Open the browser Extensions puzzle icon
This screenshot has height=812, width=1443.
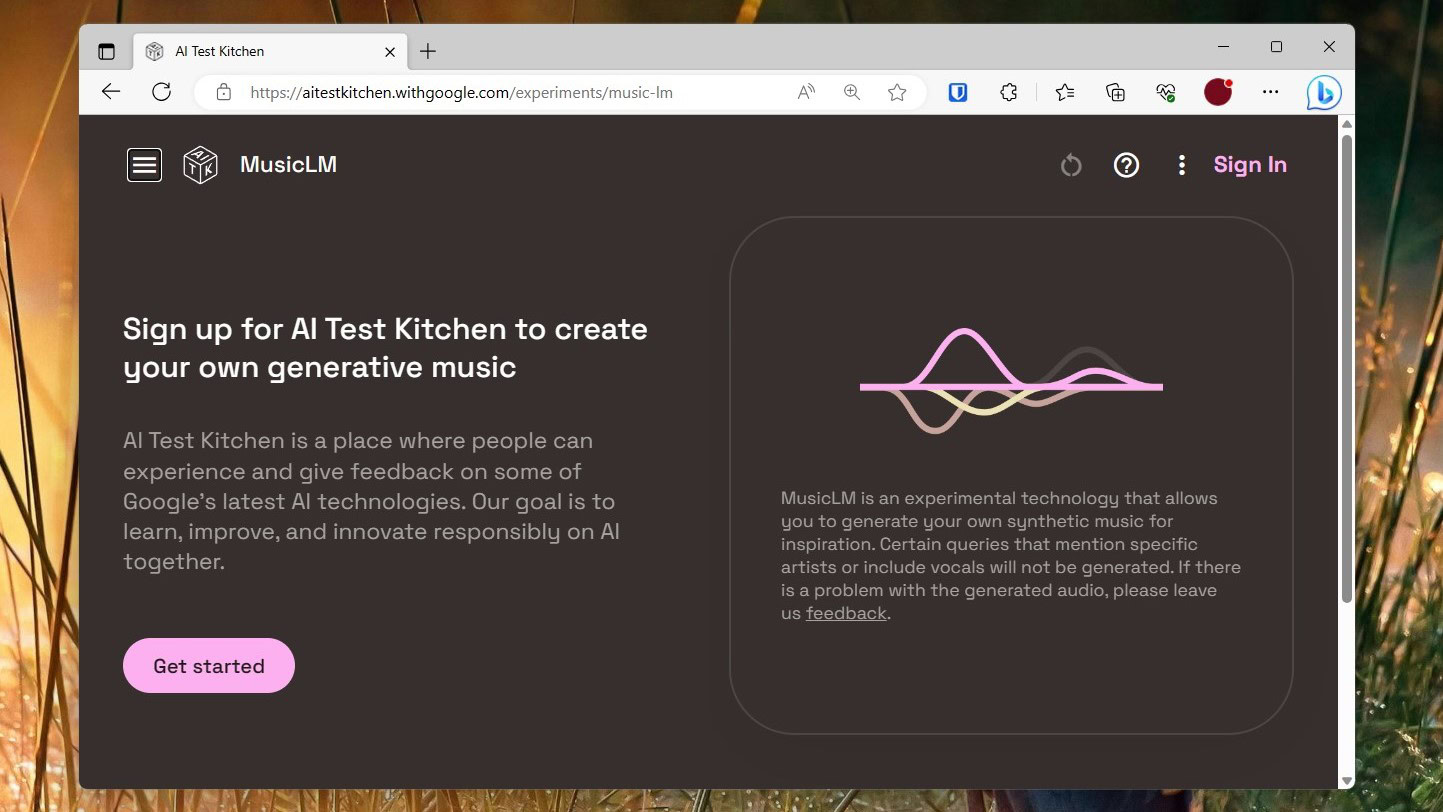pos(1008,92)
